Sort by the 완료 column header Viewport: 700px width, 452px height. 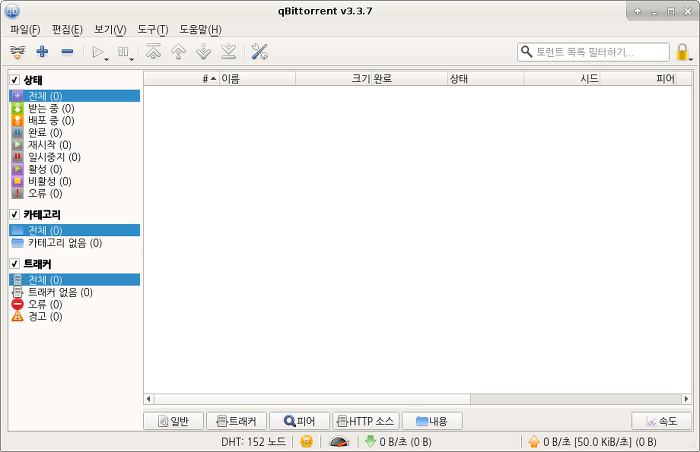point(410,79)
